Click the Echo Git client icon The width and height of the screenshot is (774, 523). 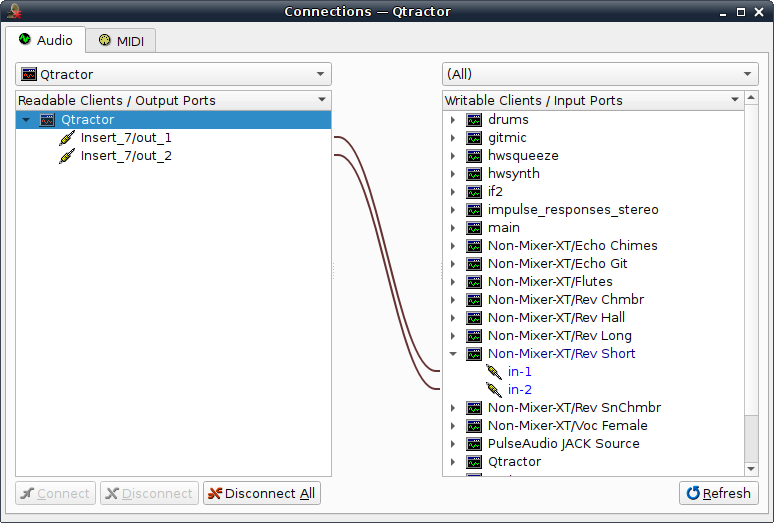click(x=474, y=263)
